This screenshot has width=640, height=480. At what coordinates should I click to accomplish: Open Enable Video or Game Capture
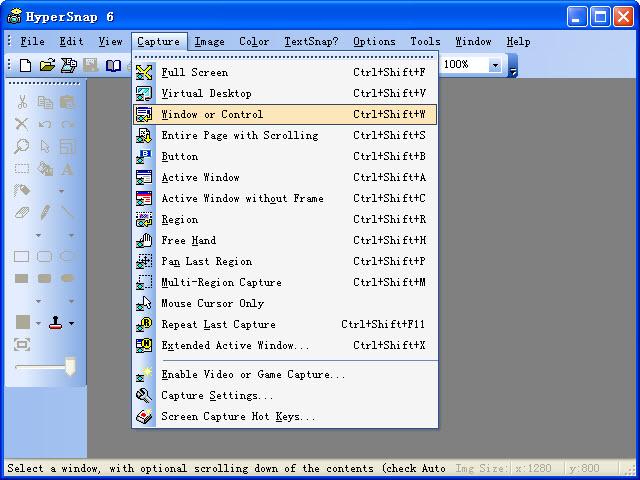coord(285,374)
